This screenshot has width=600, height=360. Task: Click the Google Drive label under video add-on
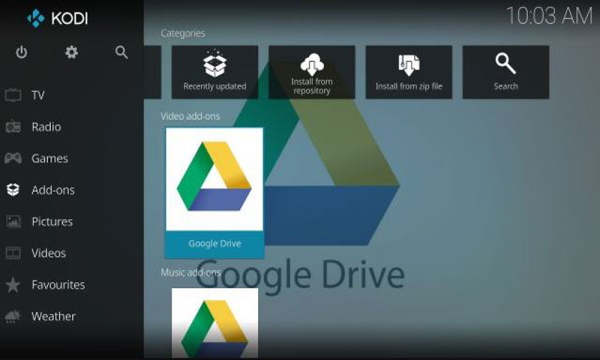[x=215, y=244]
